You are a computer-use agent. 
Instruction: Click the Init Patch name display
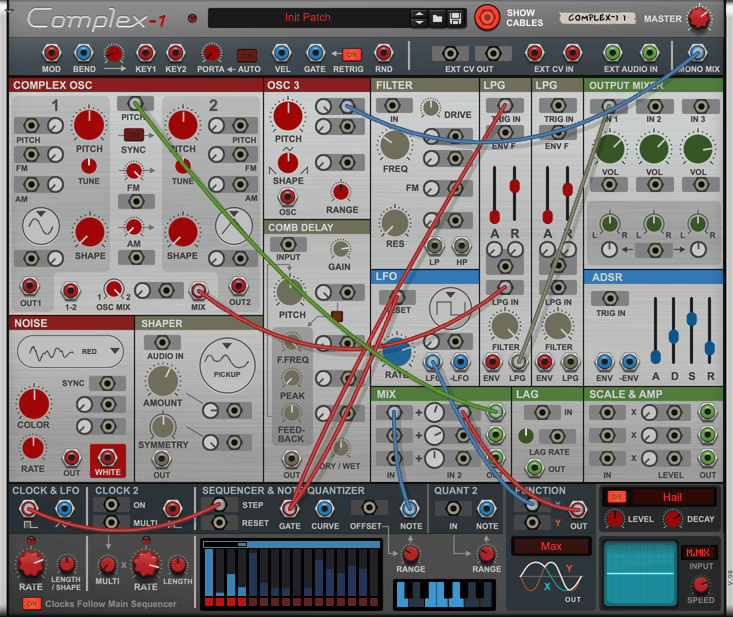tap(309, 18)
